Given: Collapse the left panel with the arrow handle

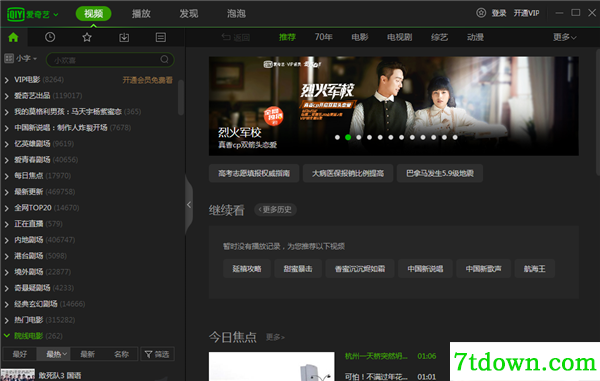Looking at the screenshot, I should pos(189,205).
